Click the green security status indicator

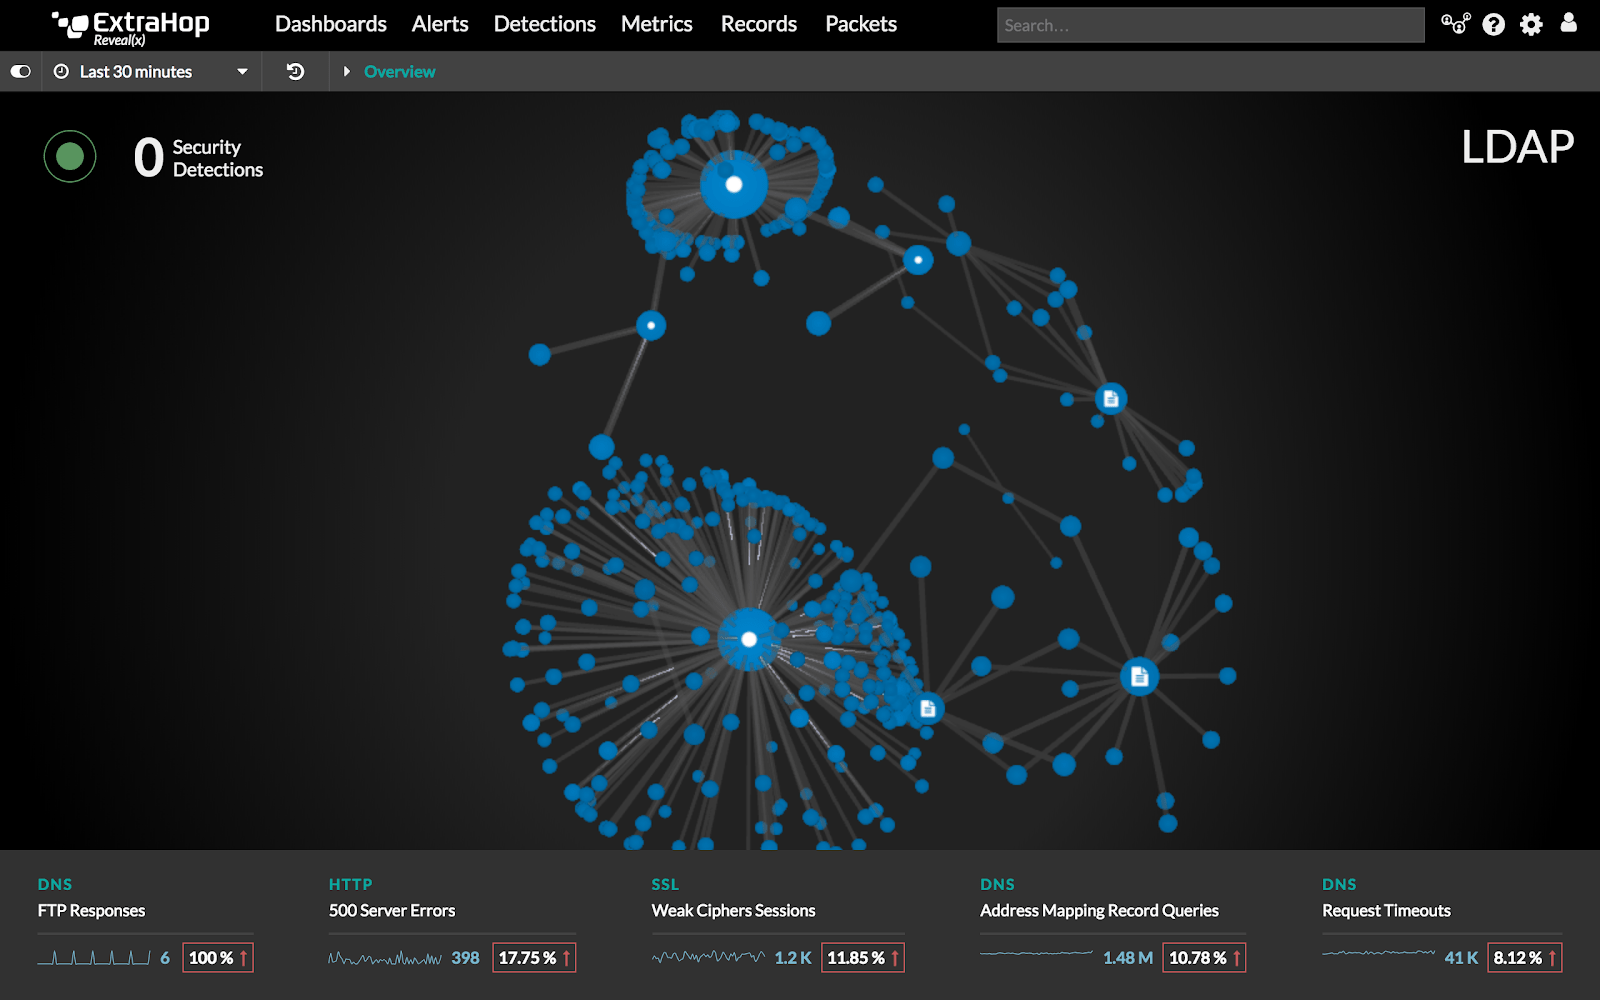pyautogui.click(x=70, y=157)
